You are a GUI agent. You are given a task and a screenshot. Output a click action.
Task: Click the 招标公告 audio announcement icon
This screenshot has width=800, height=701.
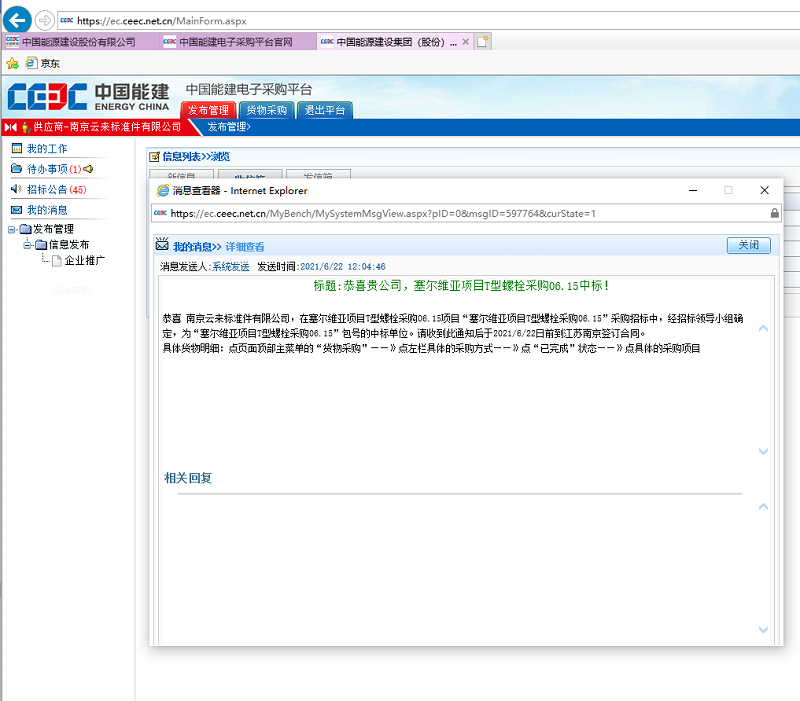pyautogui.click(x=15, y=188)
